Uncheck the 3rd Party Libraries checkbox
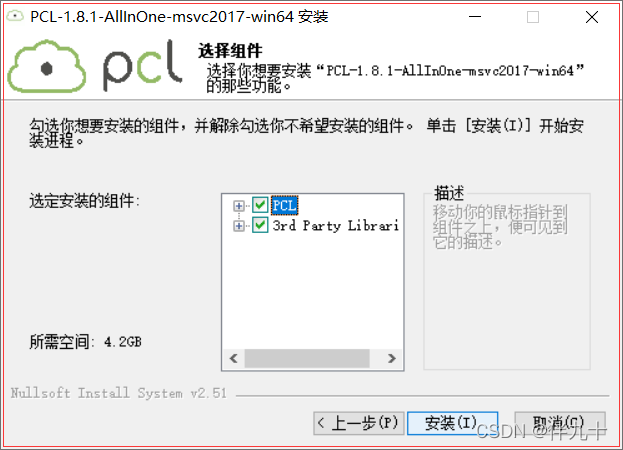This screenshot has width=623, height=450. [x=260, y=225]
